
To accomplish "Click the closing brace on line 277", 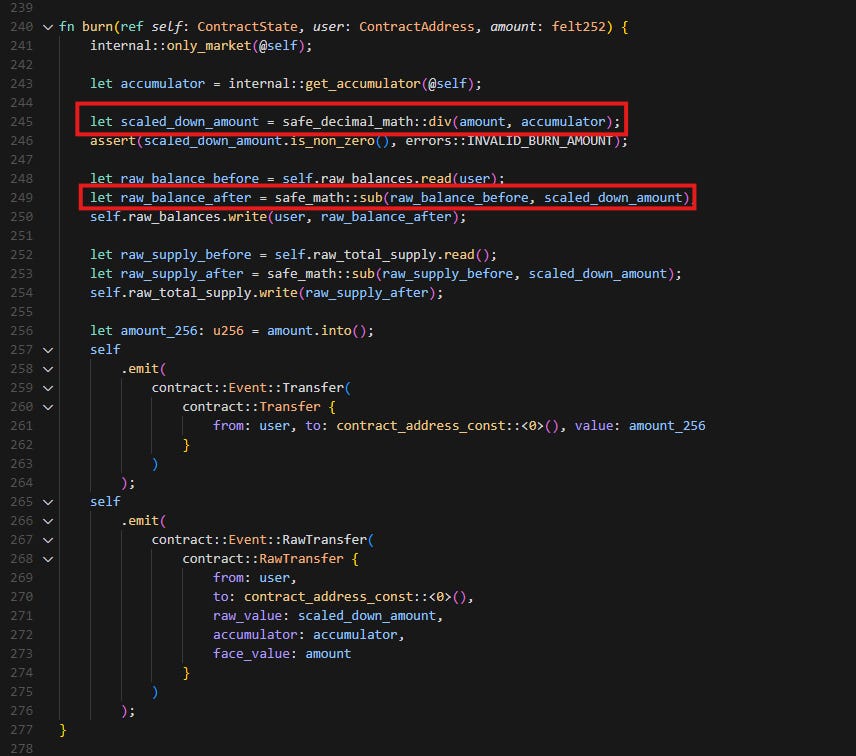I will pyautogui.click(x=63, y=730).
